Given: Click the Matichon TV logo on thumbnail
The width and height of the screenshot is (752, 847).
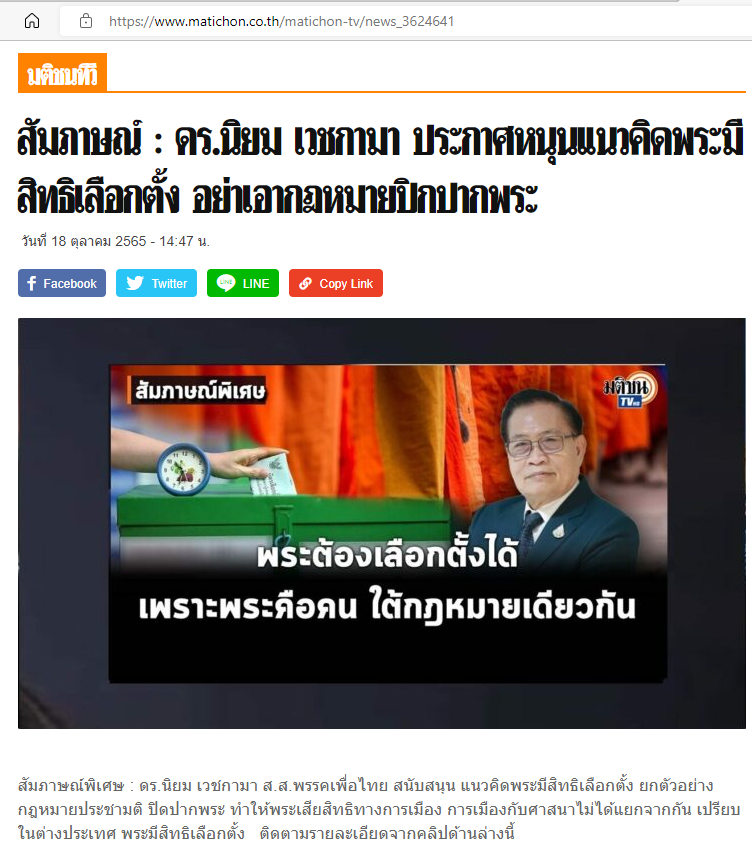Looking at the screenshot, I should 630,389.
